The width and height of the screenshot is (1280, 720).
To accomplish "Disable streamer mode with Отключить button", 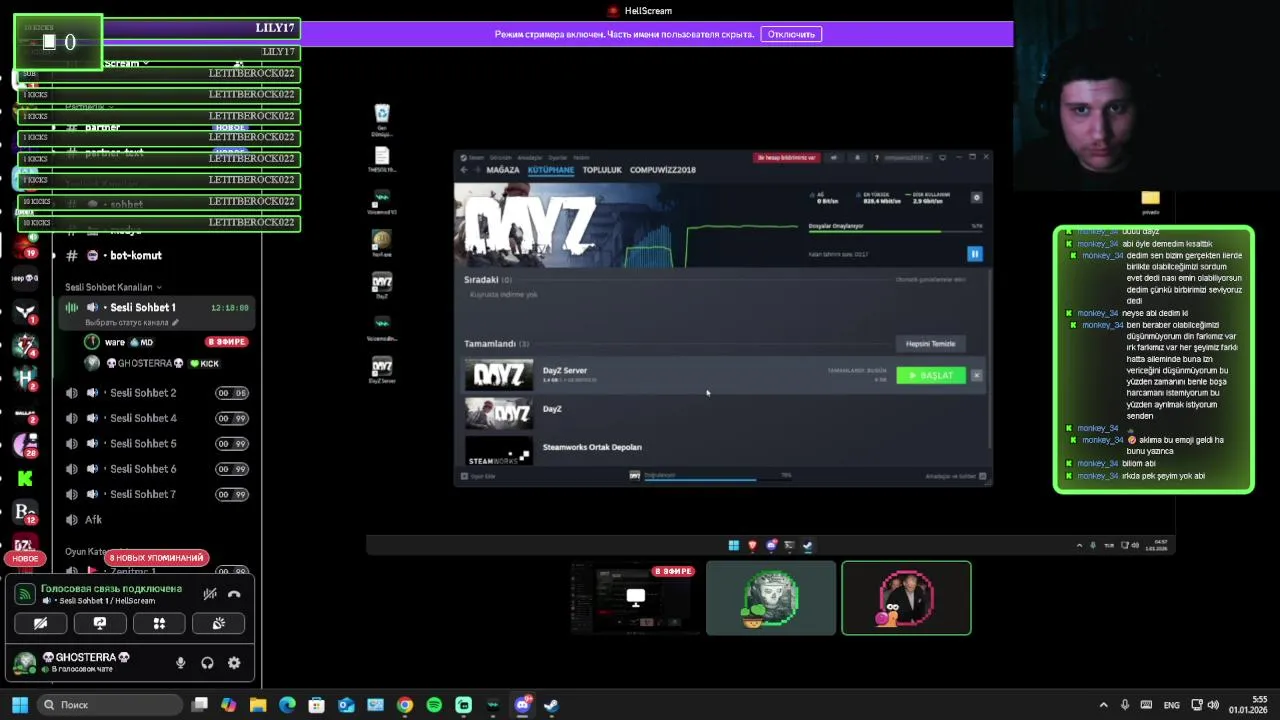I will pyautogui.click(x=791, y=34).
